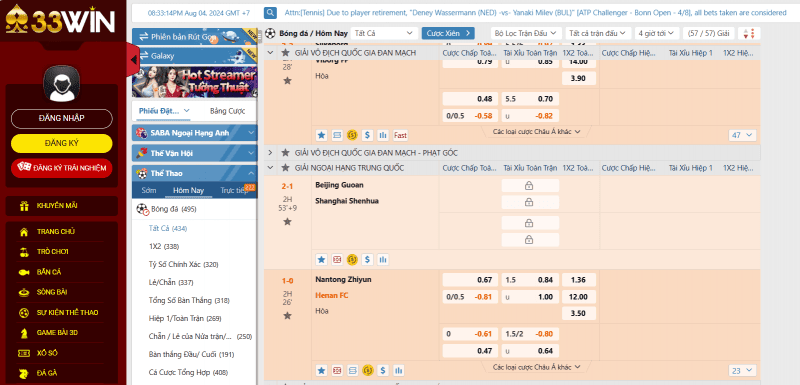Open the 4 giờ tới time filter dropdown

(x=657, y=33)
